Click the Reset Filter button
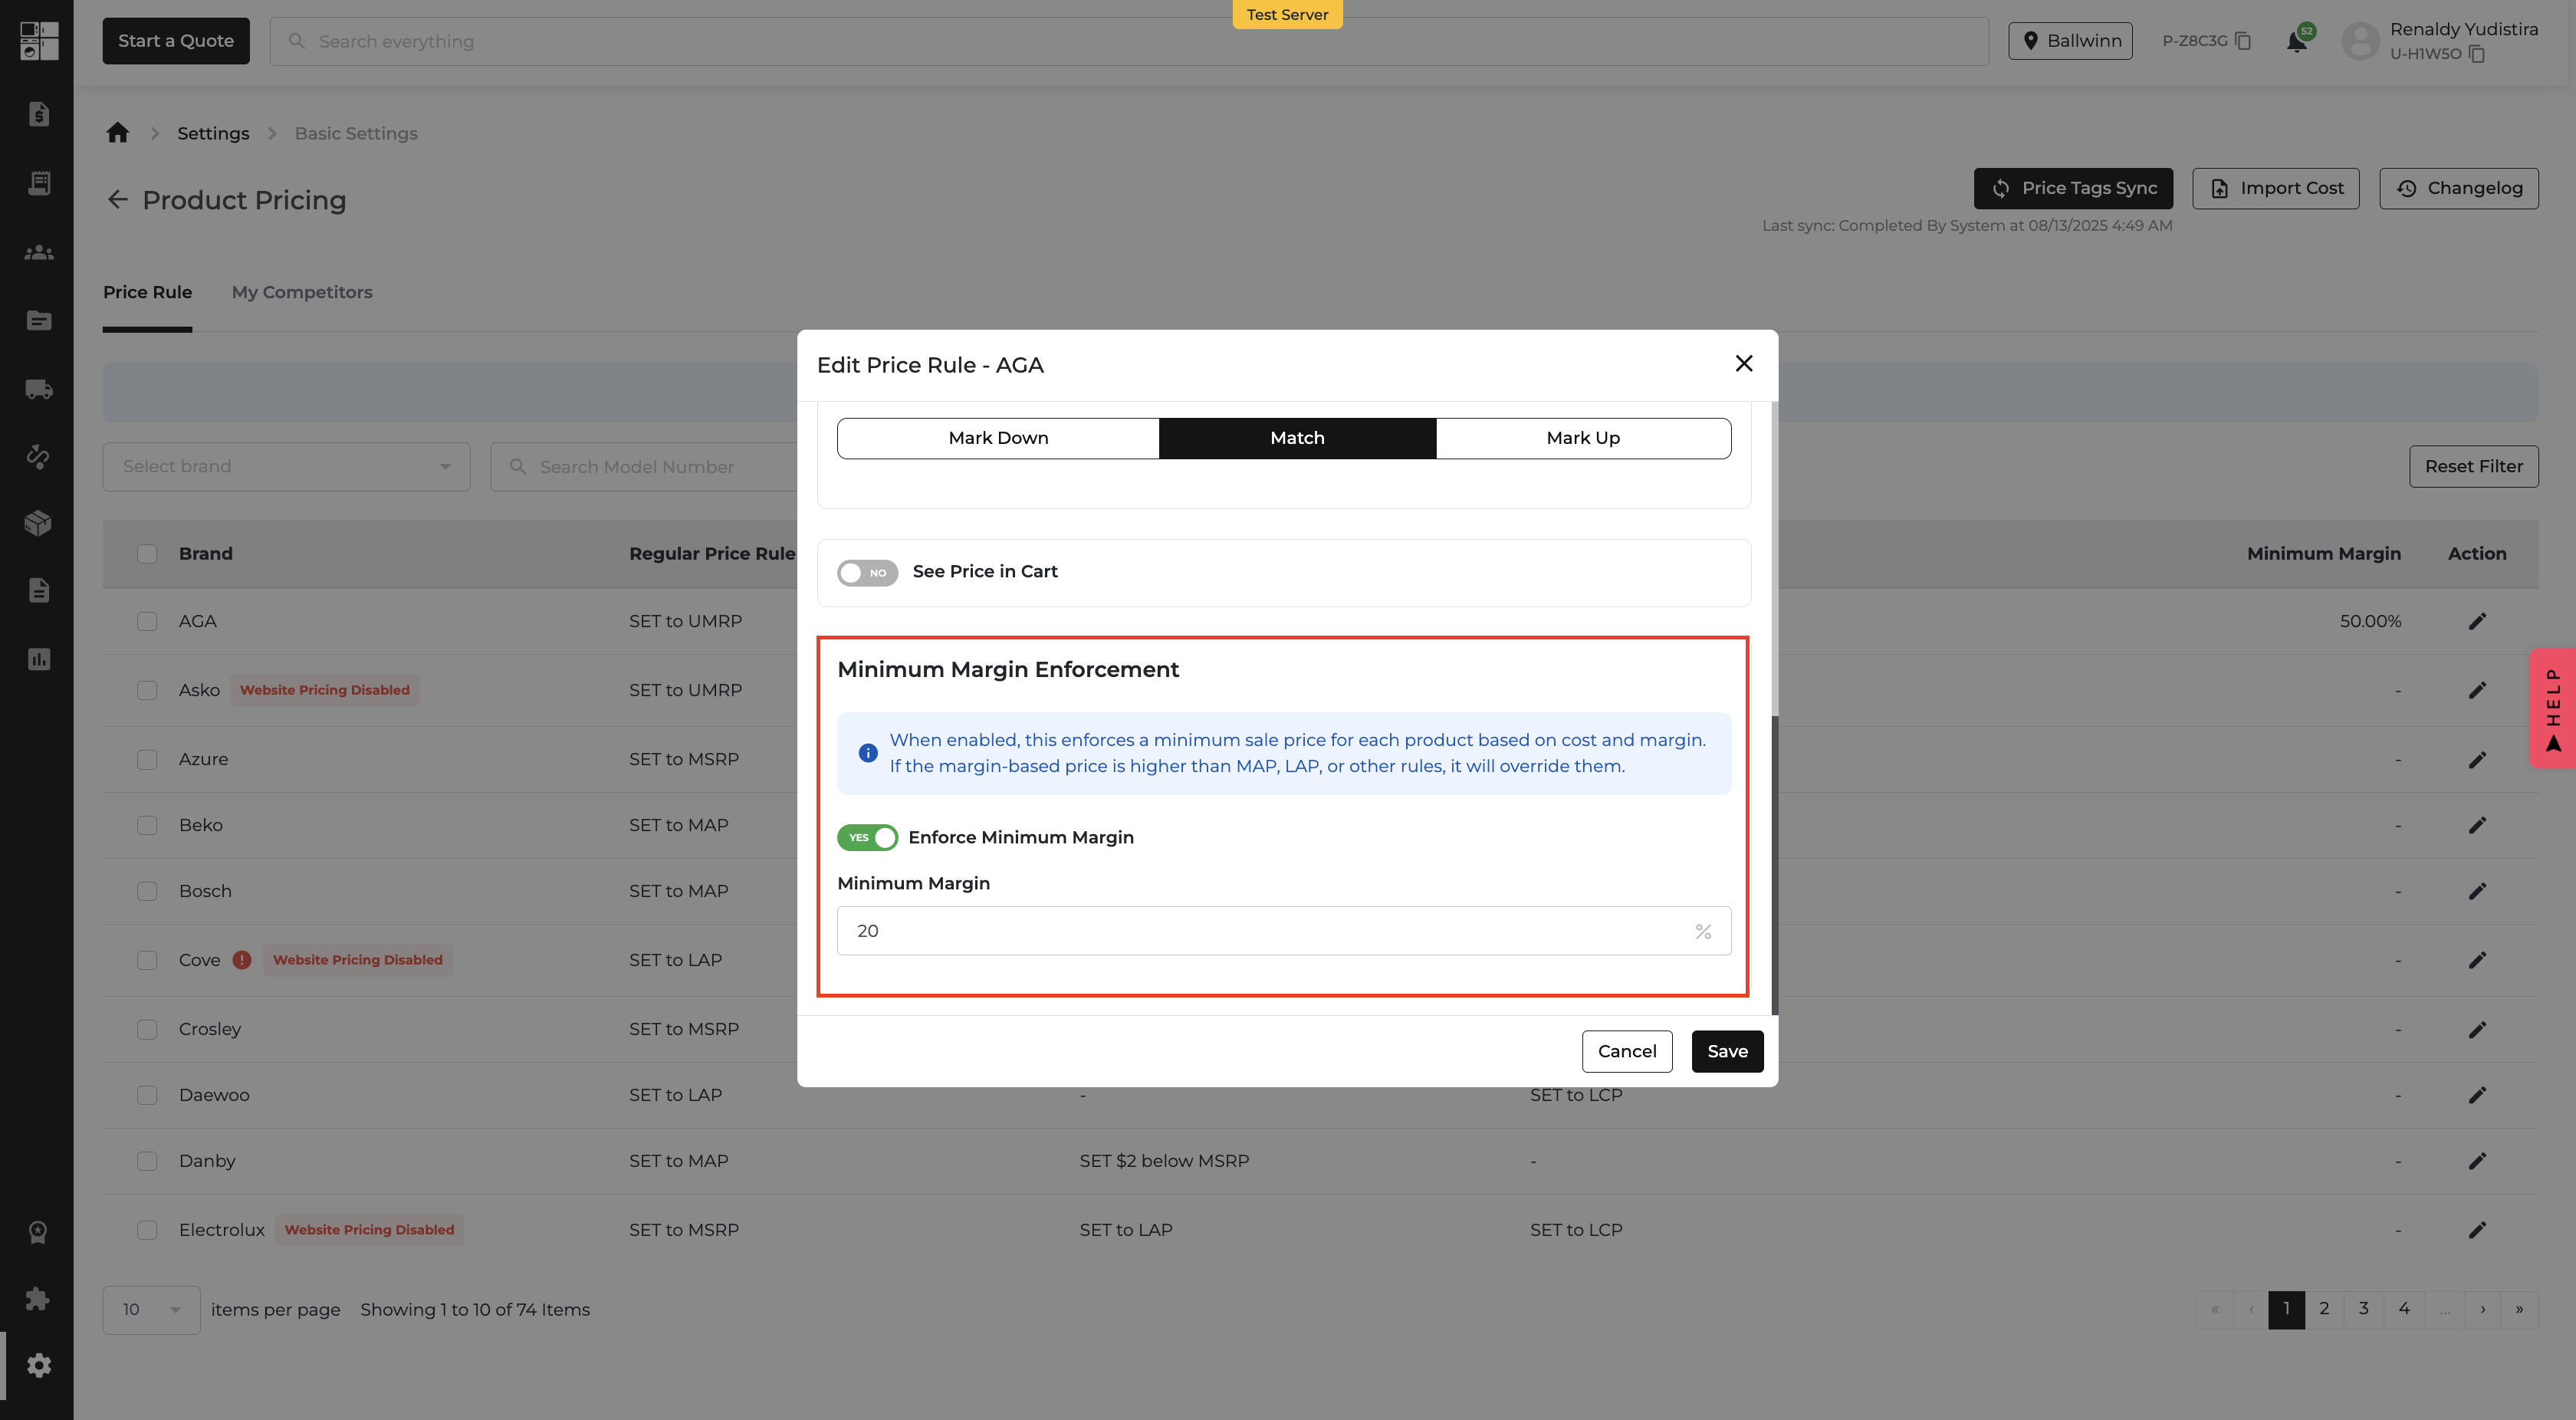2576x1420 pixels. [x=2474, y=466]
